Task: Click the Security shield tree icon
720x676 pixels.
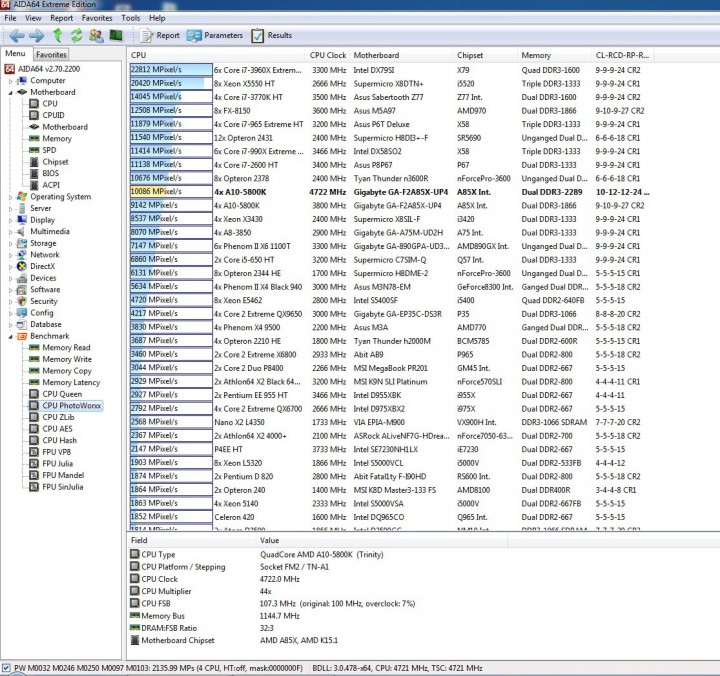Action: pos(22,301)
